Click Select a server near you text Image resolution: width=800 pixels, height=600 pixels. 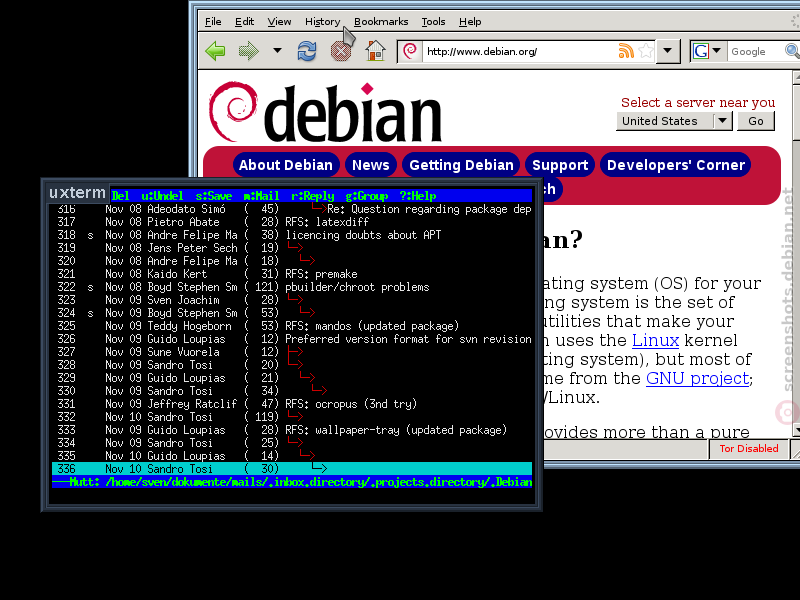(x=697, y=103)
